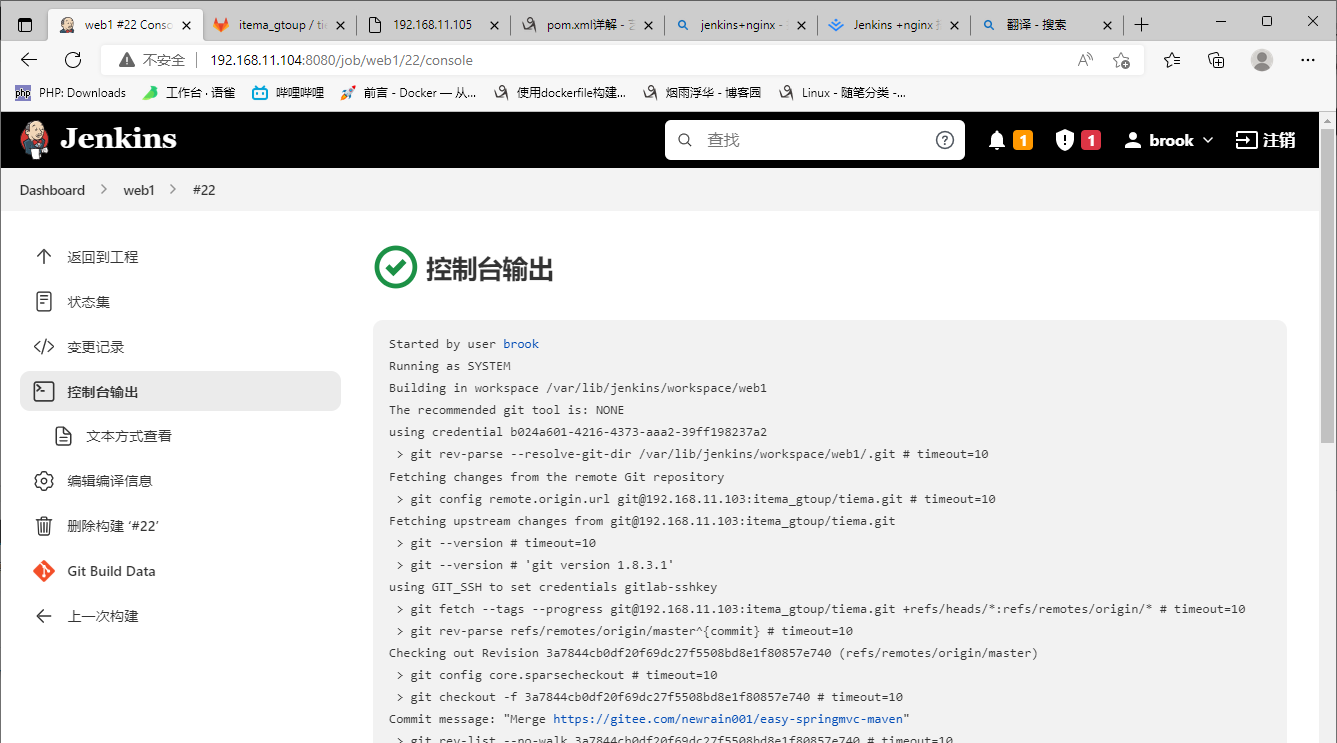Close the web1 #22 Console tab
1337x743 pixels.
[186, 25]
